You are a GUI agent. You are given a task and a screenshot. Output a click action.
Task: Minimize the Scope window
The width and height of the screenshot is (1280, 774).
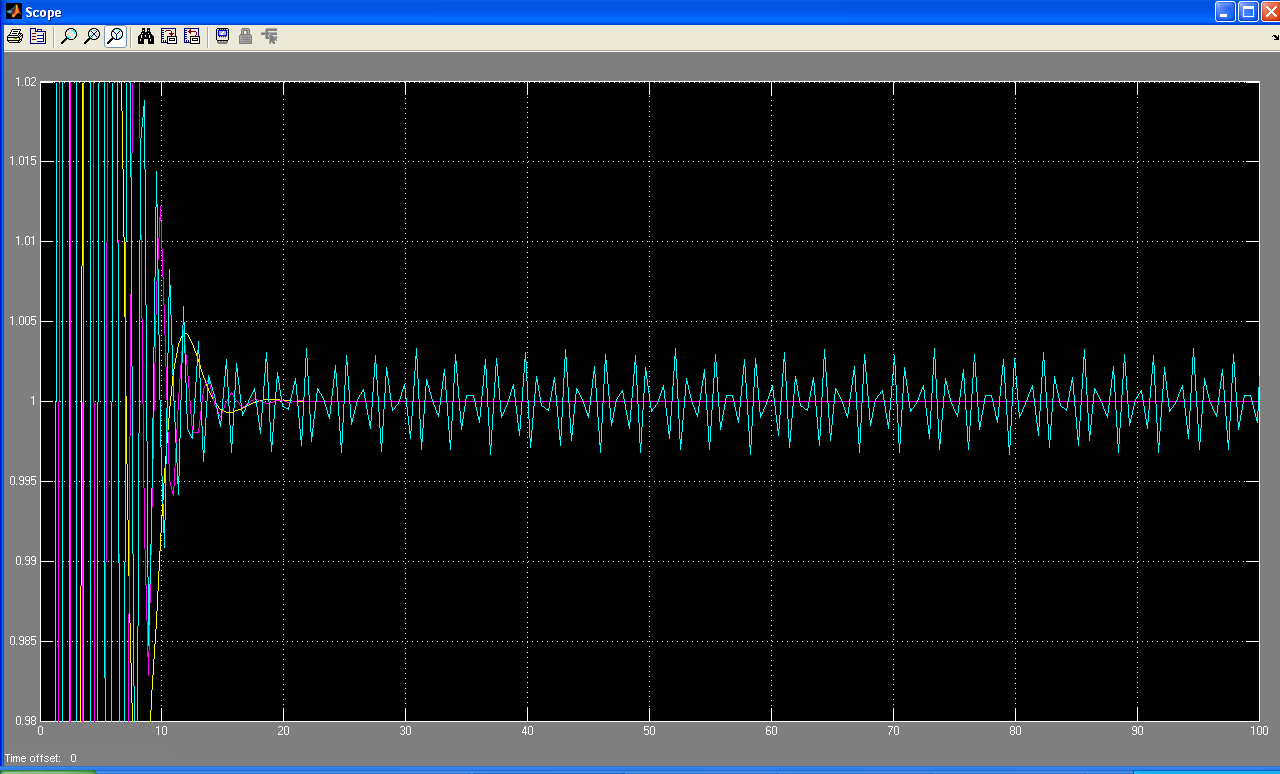point(1225,12)
